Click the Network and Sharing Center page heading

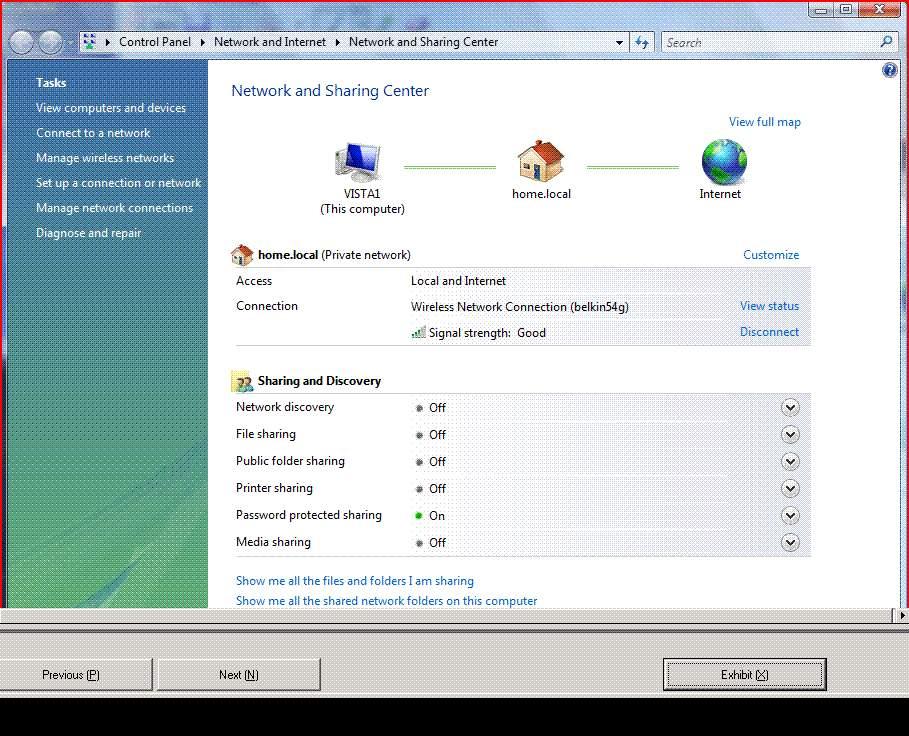[330, 91]
